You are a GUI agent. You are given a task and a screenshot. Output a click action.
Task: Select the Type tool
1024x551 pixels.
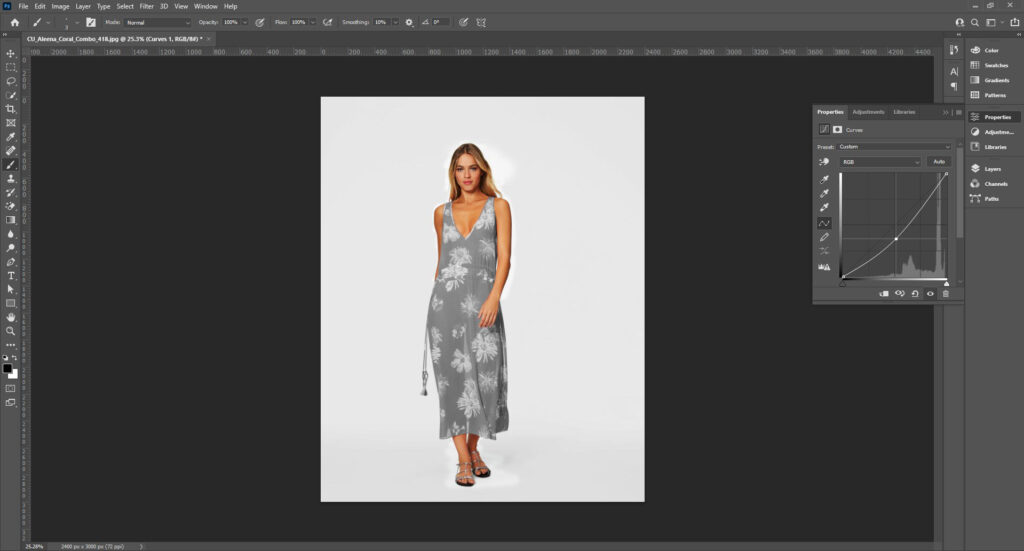[10, 276]
